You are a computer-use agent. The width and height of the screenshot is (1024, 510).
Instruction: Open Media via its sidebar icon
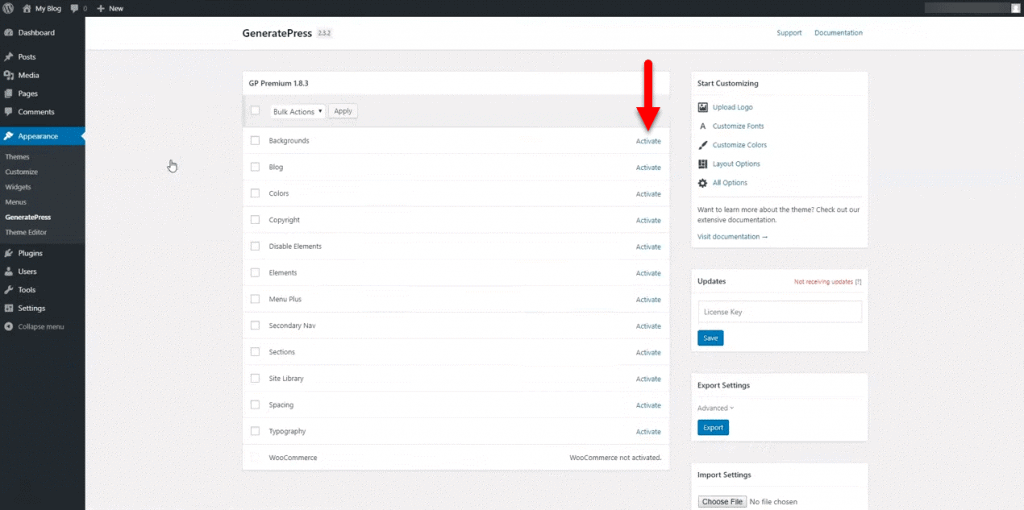pyautogui.click(x=9, y=75)
